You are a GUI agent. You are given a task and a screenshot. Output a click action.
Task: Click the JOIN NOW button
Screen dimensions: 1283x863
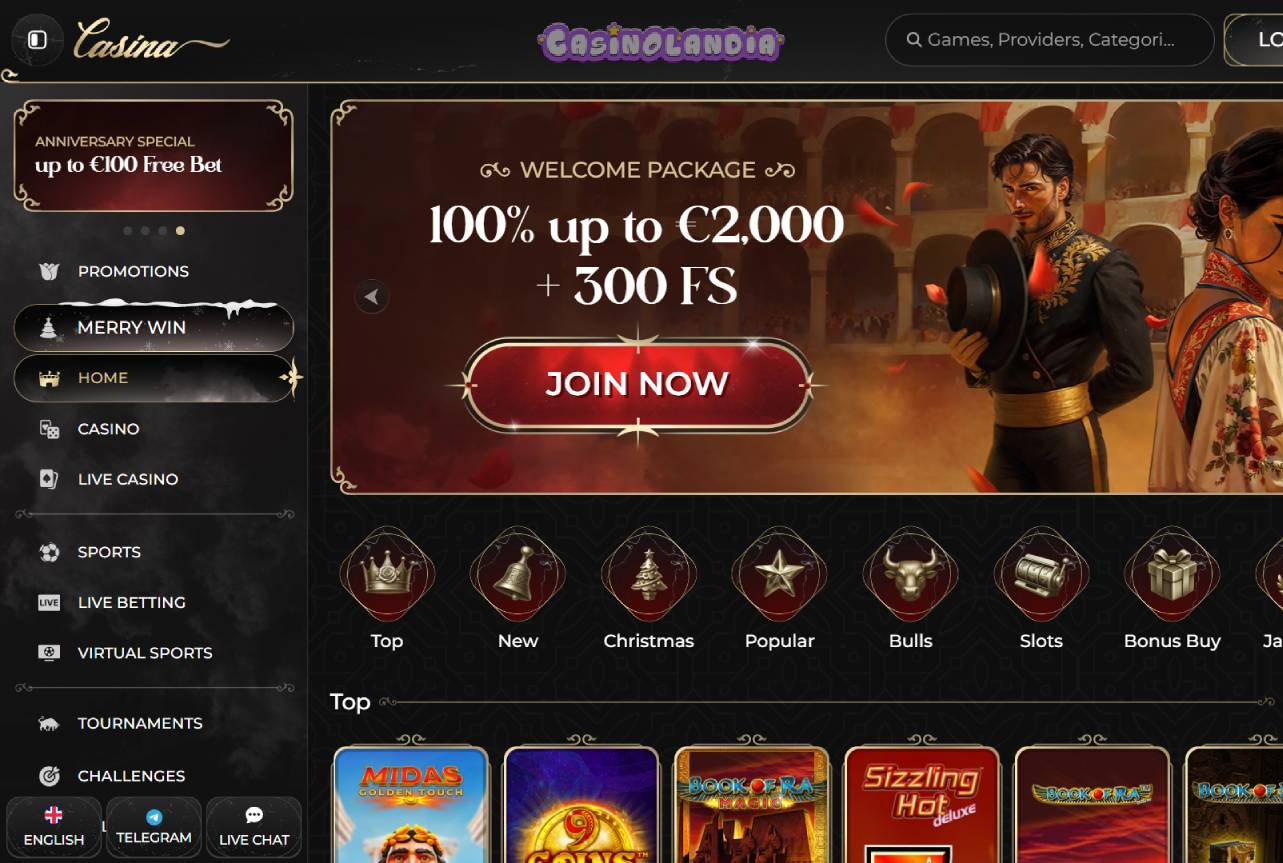[637, 384]
